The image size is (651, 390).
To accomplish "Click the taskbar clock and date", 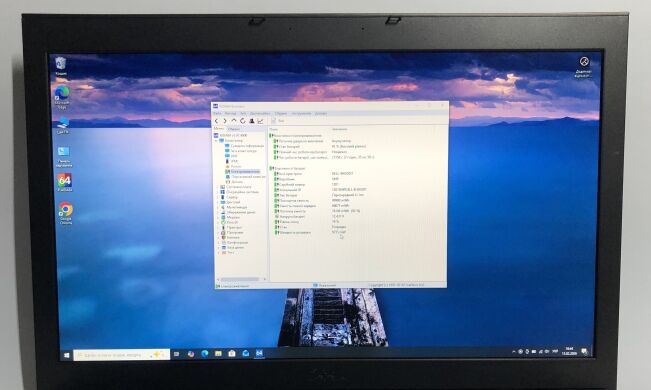I will (569, 351).
